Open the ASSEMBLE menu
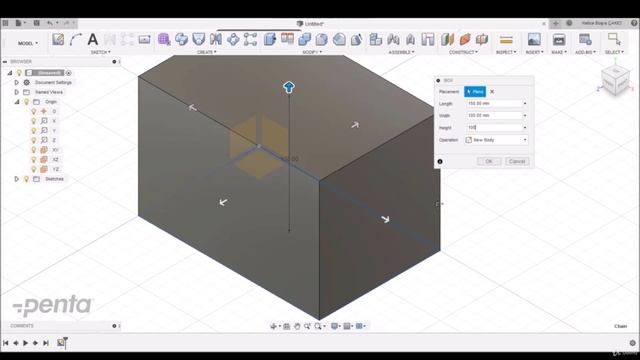The width and height of the screenshot is (640, 360). (x=402, y=52)
